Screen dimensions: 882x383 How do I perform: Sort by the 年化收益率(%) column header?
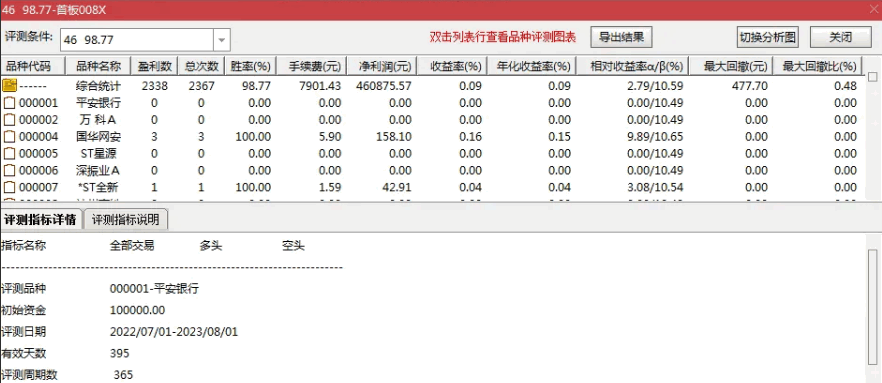[x=532, y=66]
